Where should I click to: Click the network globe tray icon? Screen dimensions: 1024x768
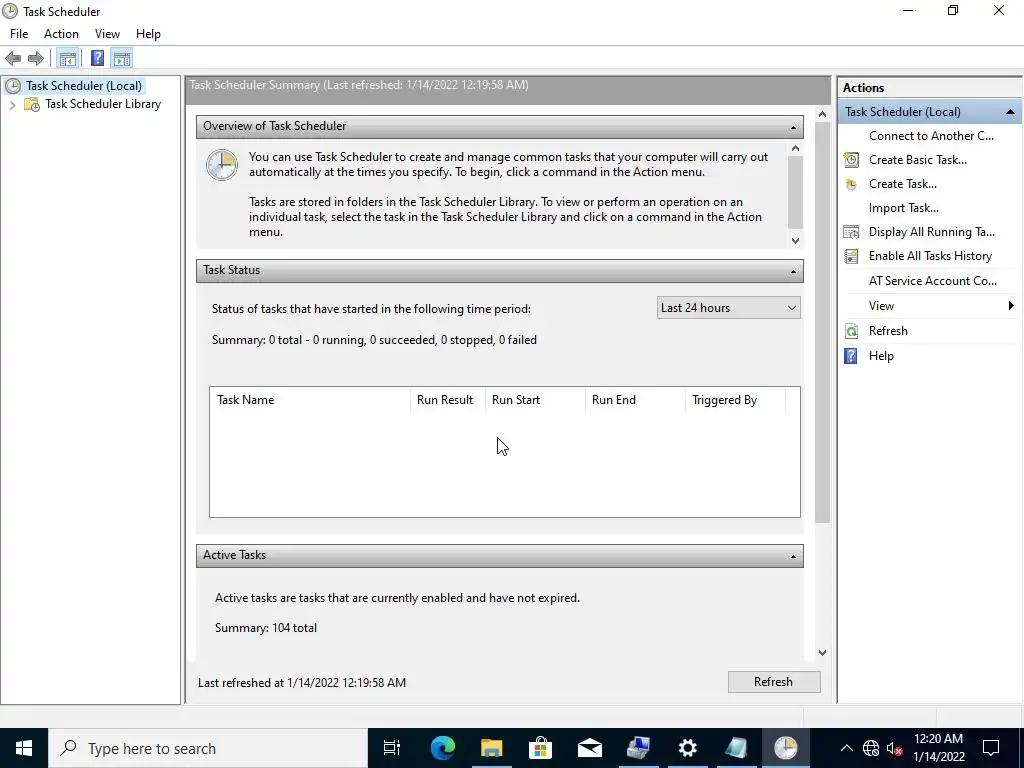[871, 748]
